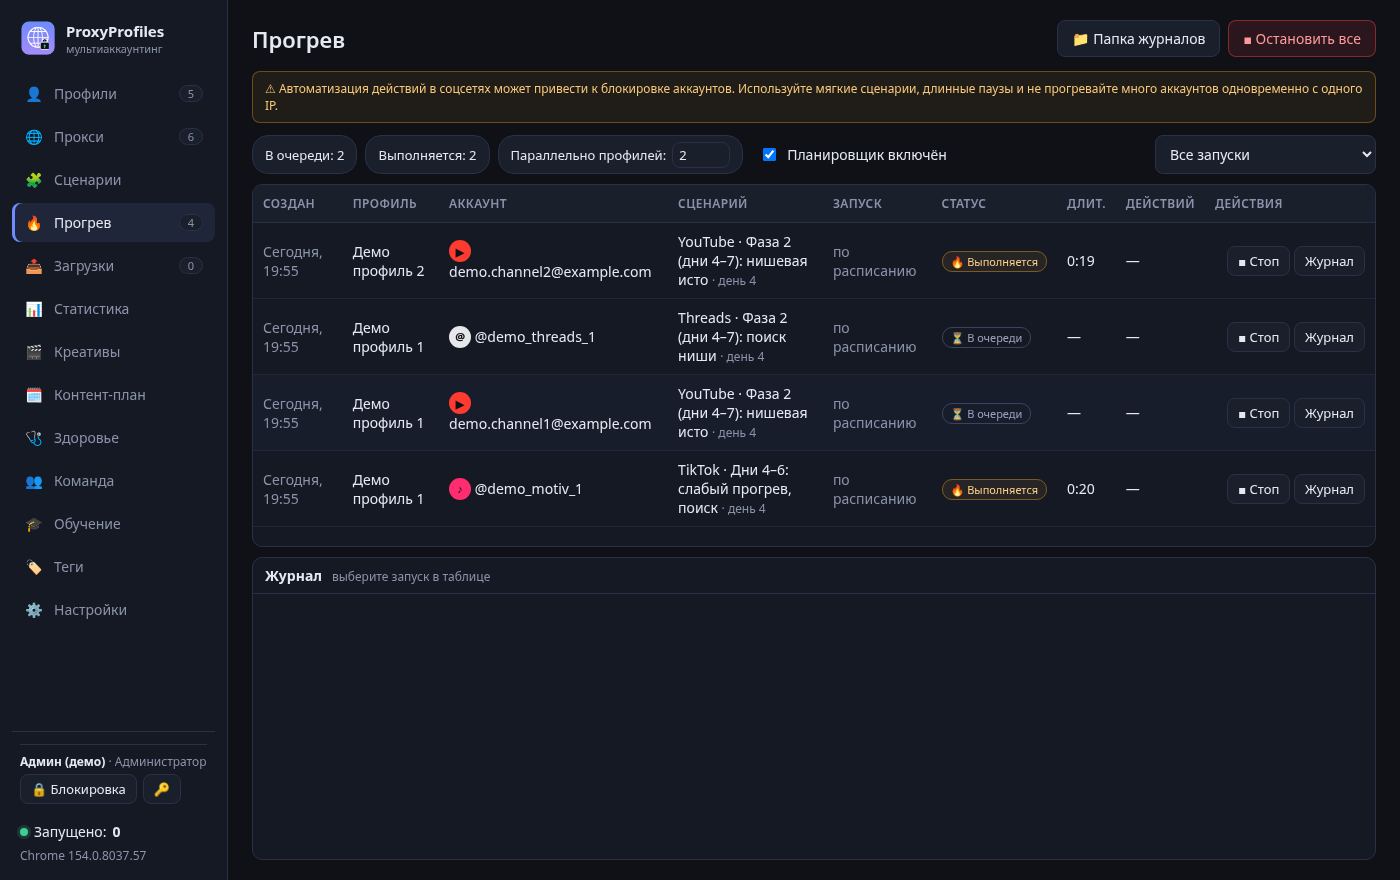The image size is (1400, 880).
Task: Navigate to the Команда section
Action: (113, 481)
